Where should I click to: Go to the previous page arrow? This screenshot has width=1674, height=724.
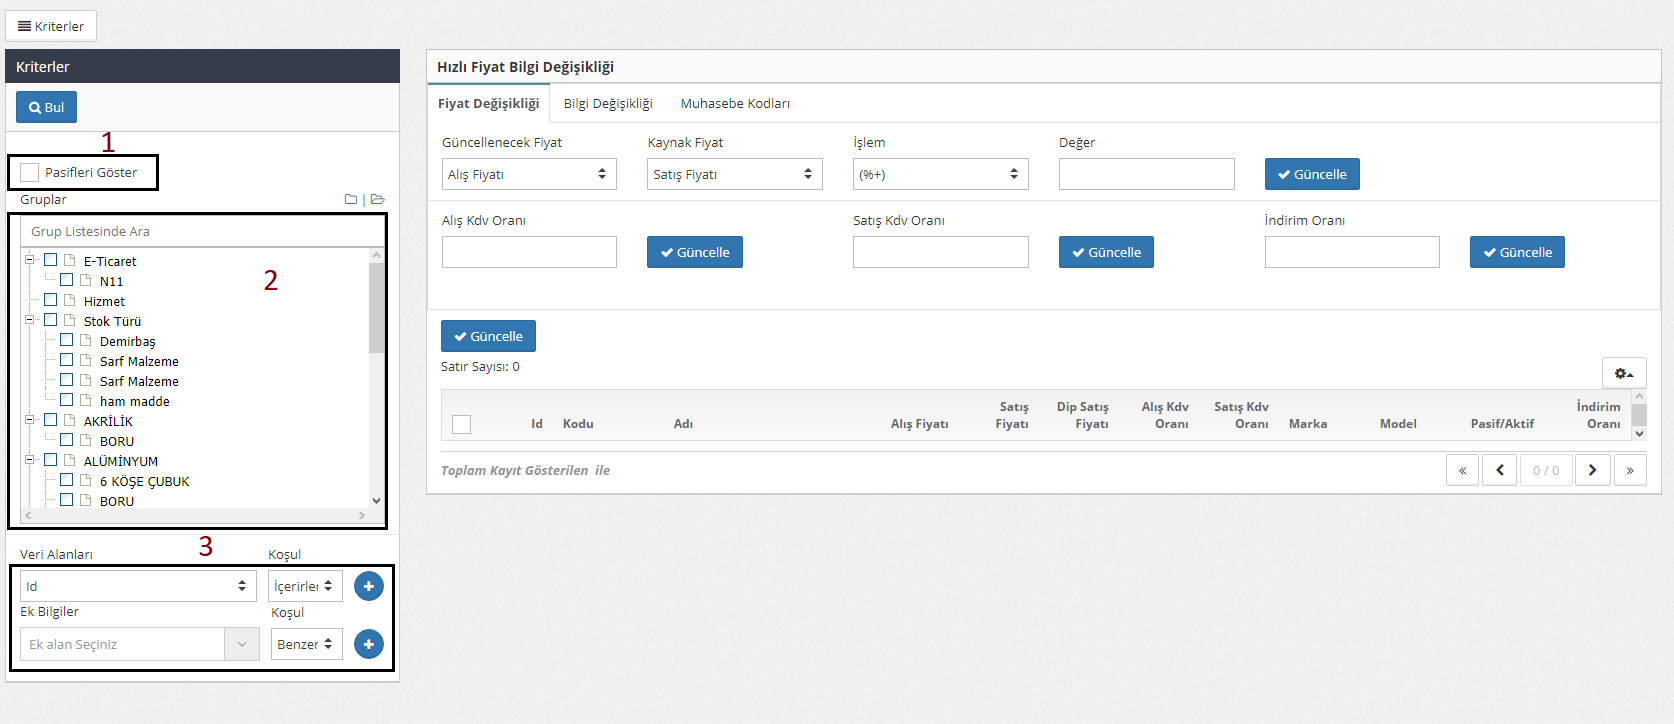tap(1499, 470)
